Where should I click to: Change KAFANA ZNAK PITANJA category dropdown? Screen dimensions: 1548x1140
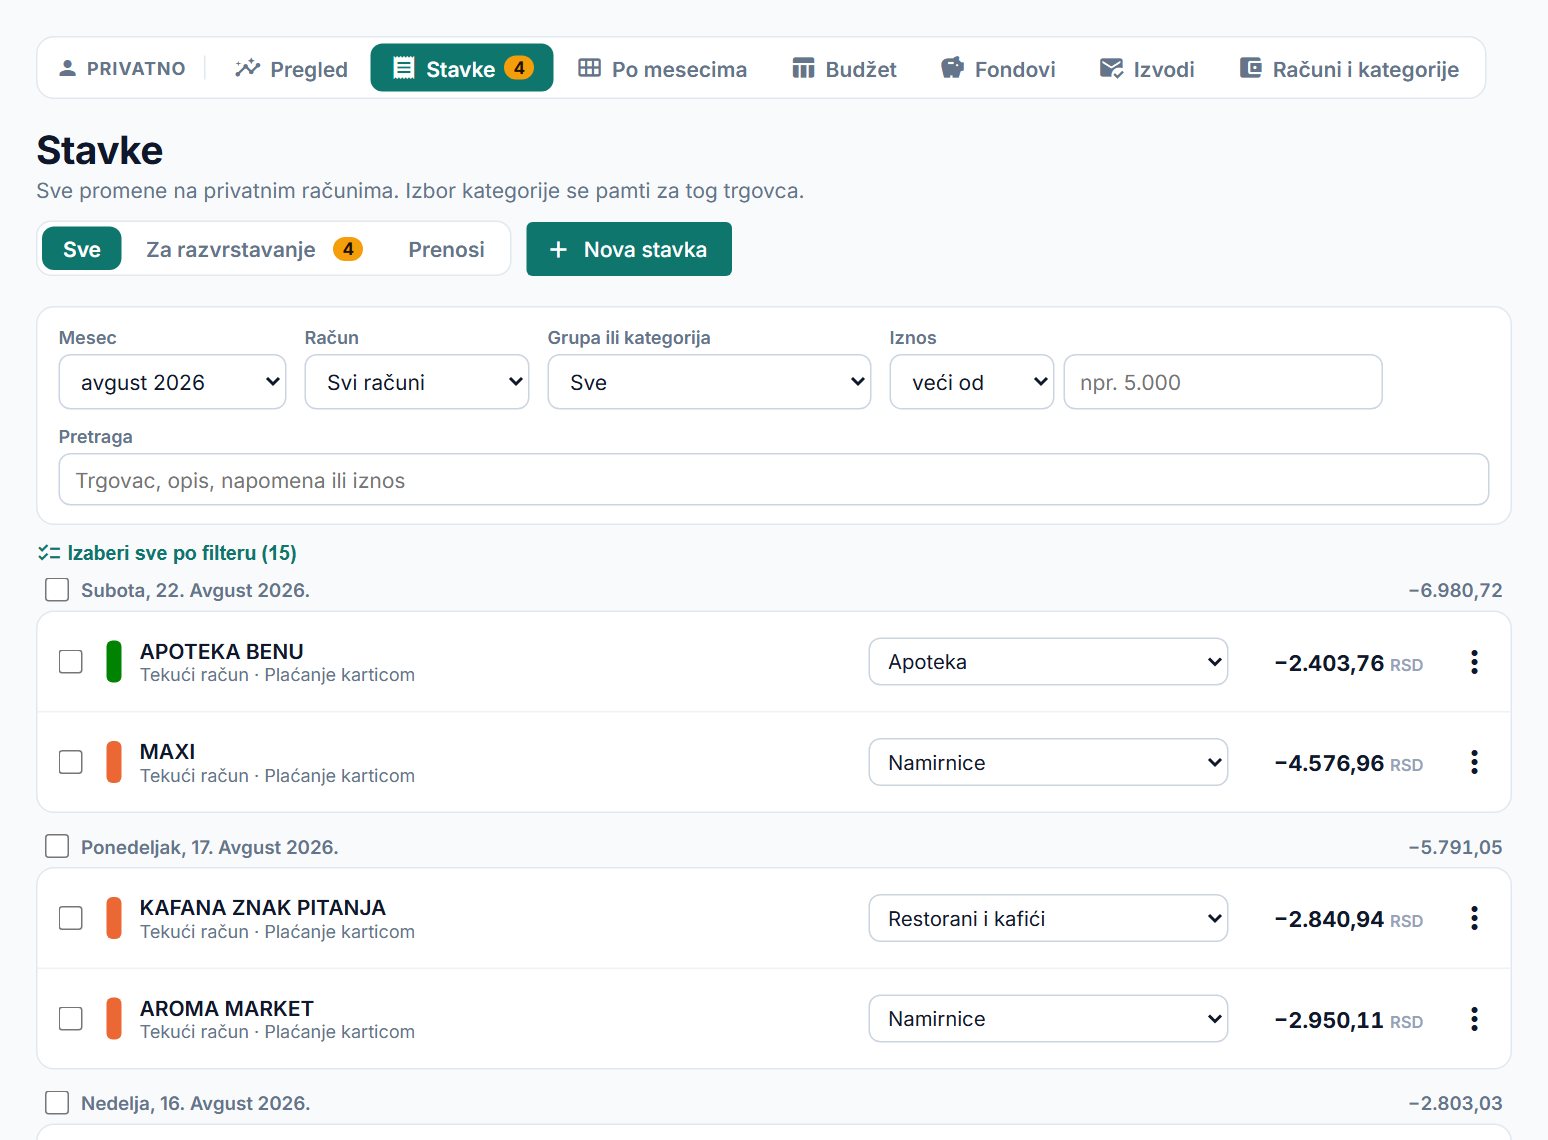[1048, 918]
